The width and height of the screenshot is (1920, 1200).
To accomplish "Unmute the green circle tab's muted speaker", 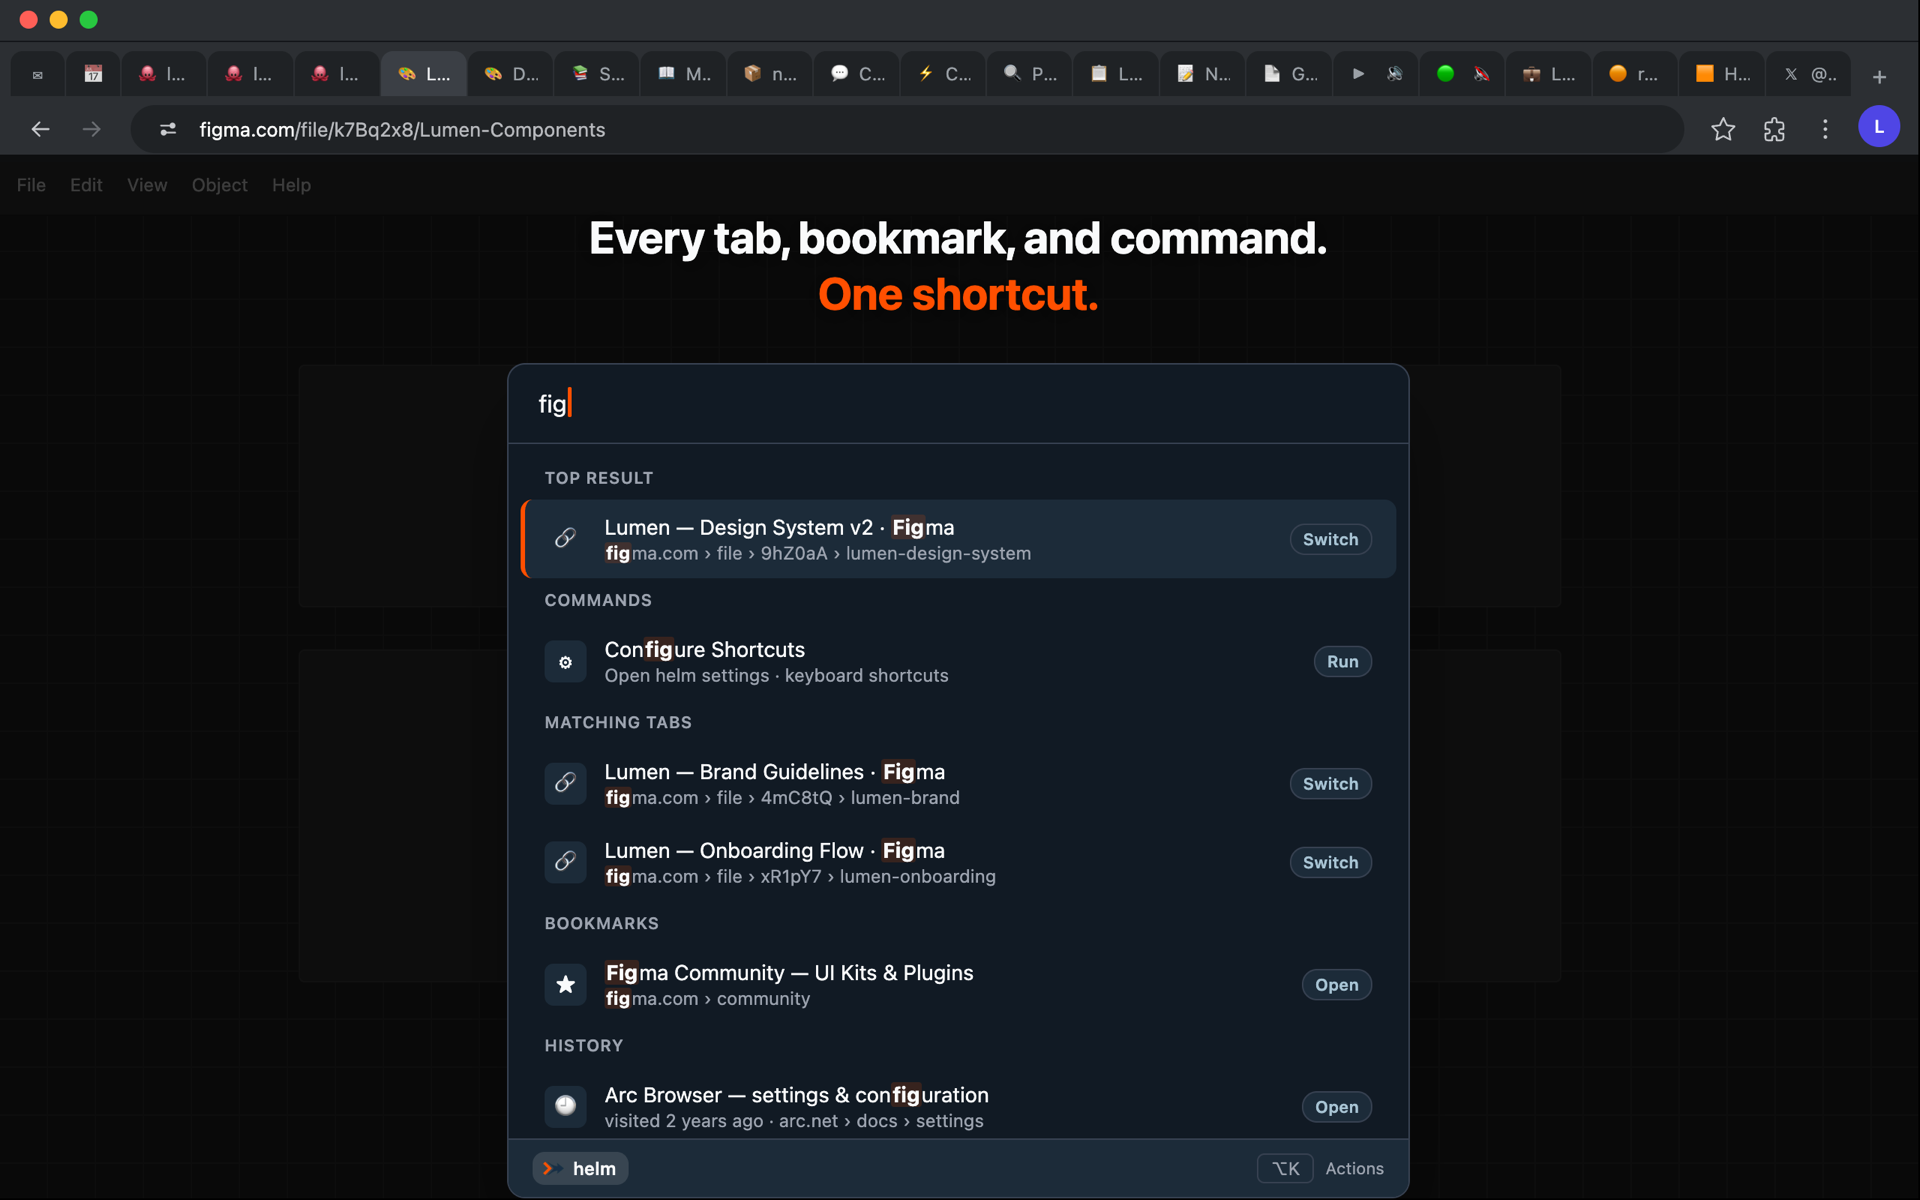I will [1482, 74].
